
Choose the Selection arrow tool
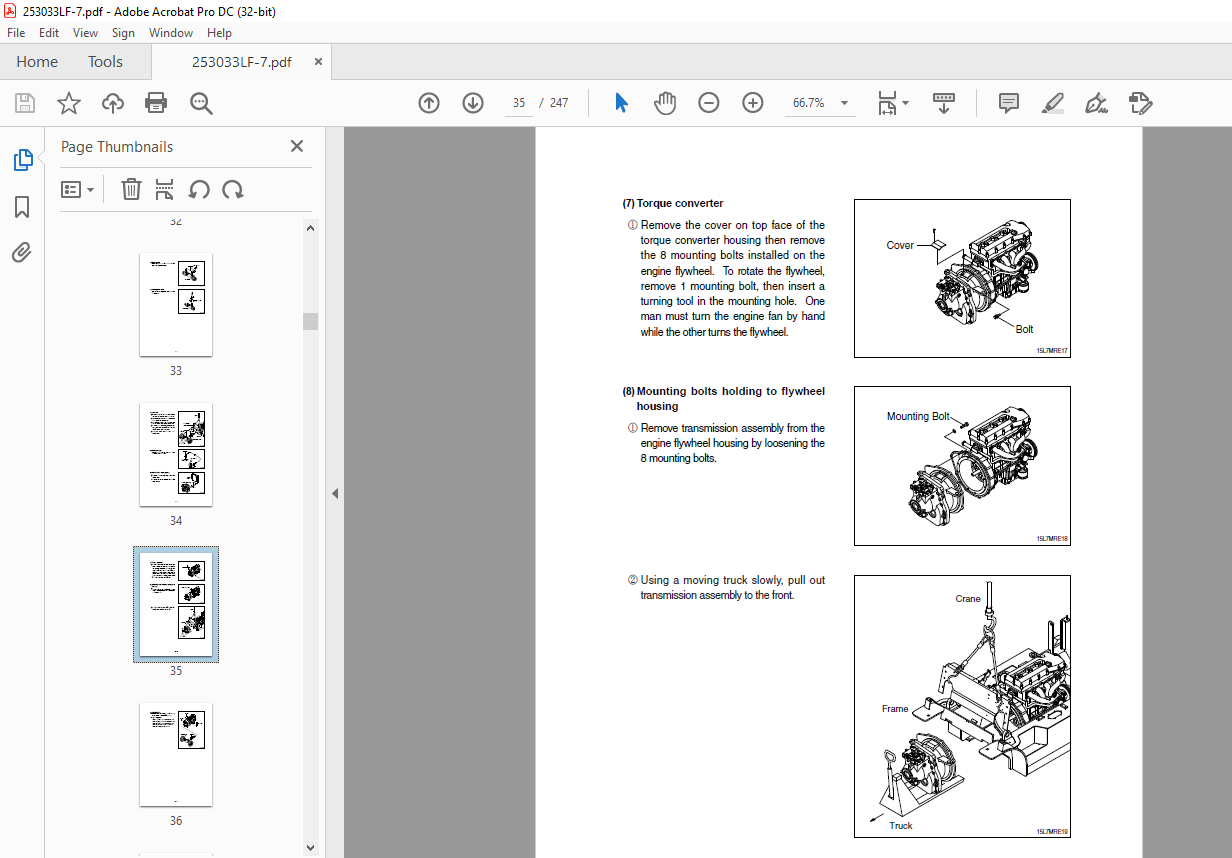point(621,103)
